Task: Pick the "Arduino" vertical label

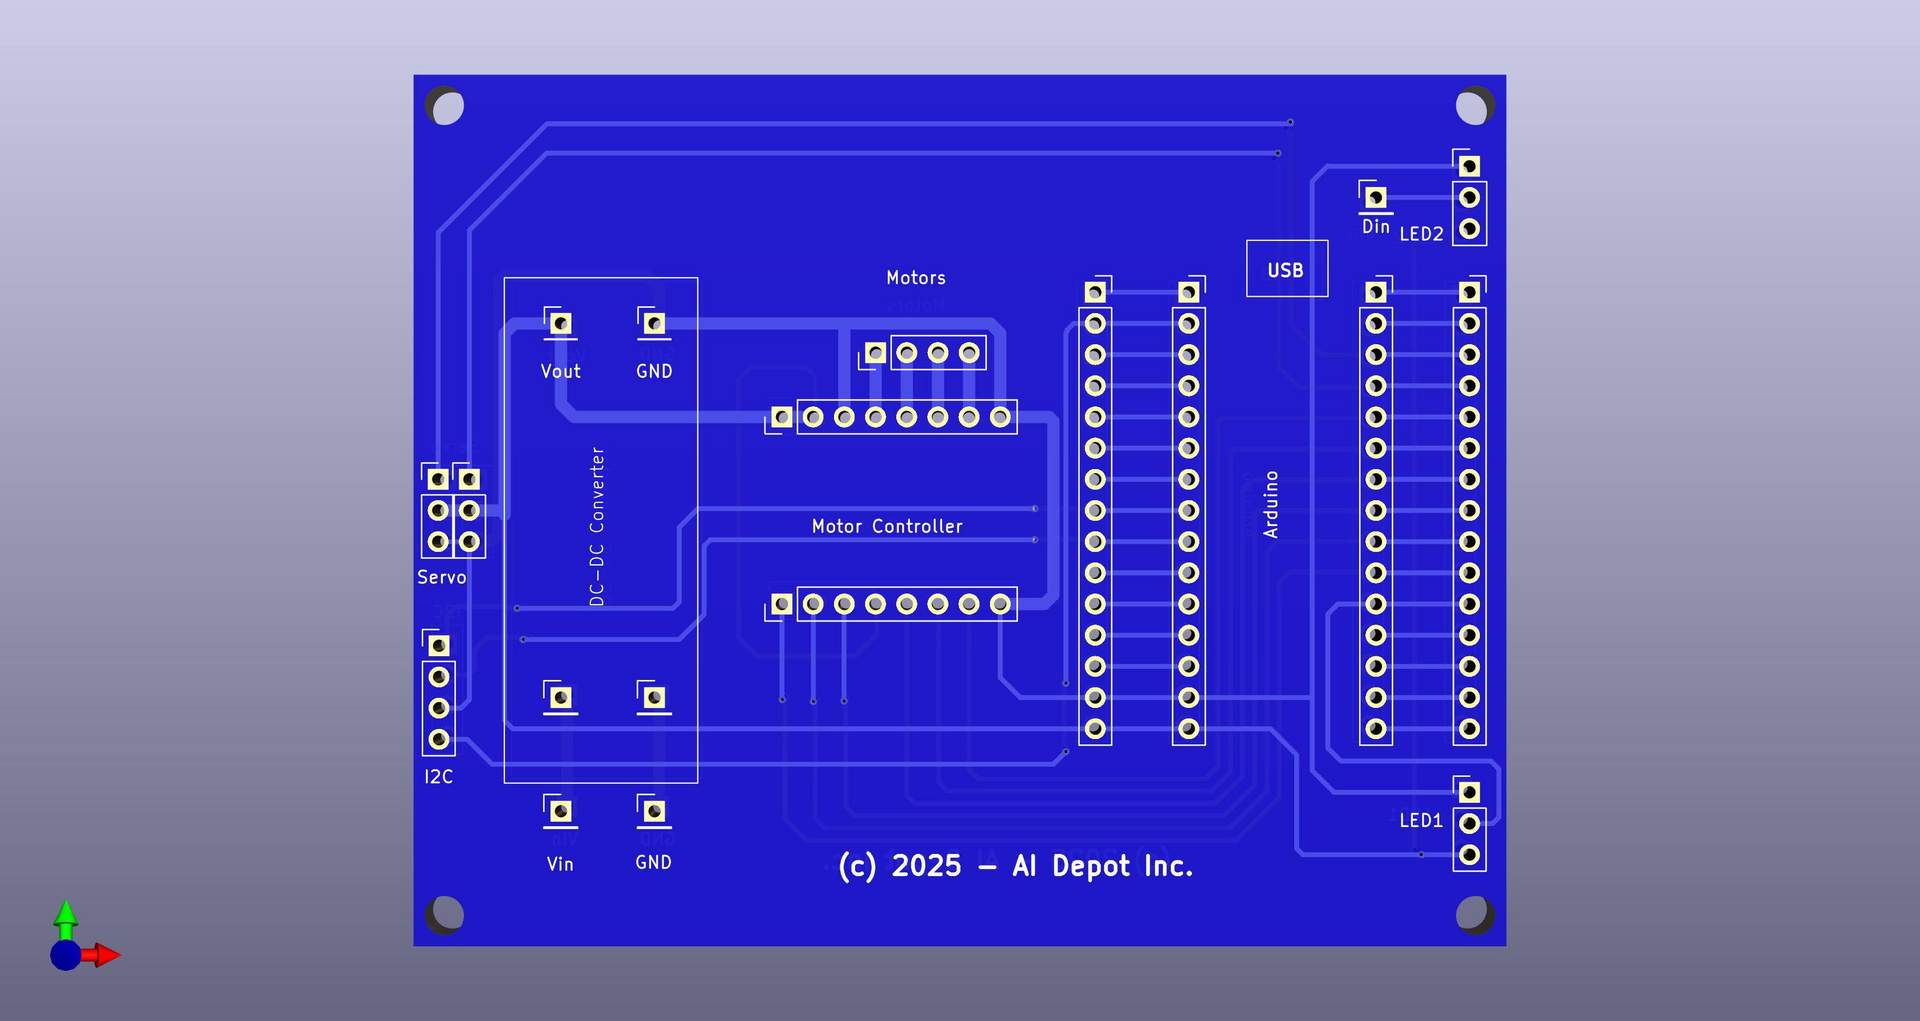Action: pyautogui.click(x=1271, y=504)
